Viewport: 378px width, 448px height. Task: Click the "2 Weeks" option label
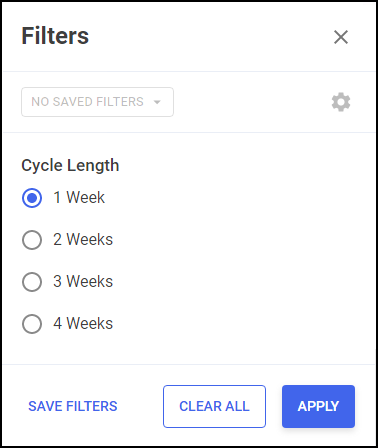83,239
